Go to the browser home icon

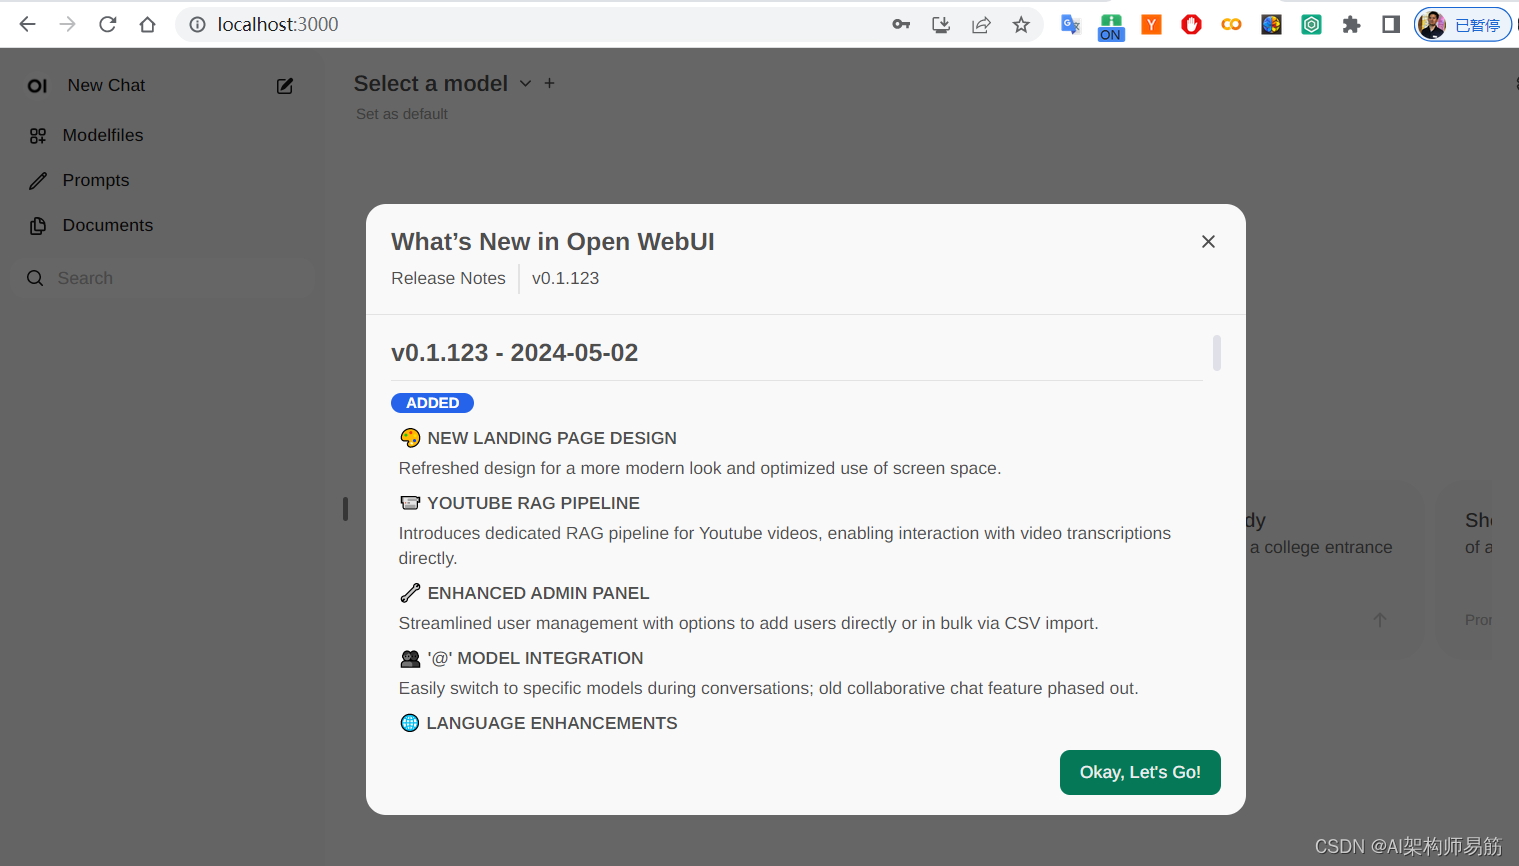coord(148,24)
